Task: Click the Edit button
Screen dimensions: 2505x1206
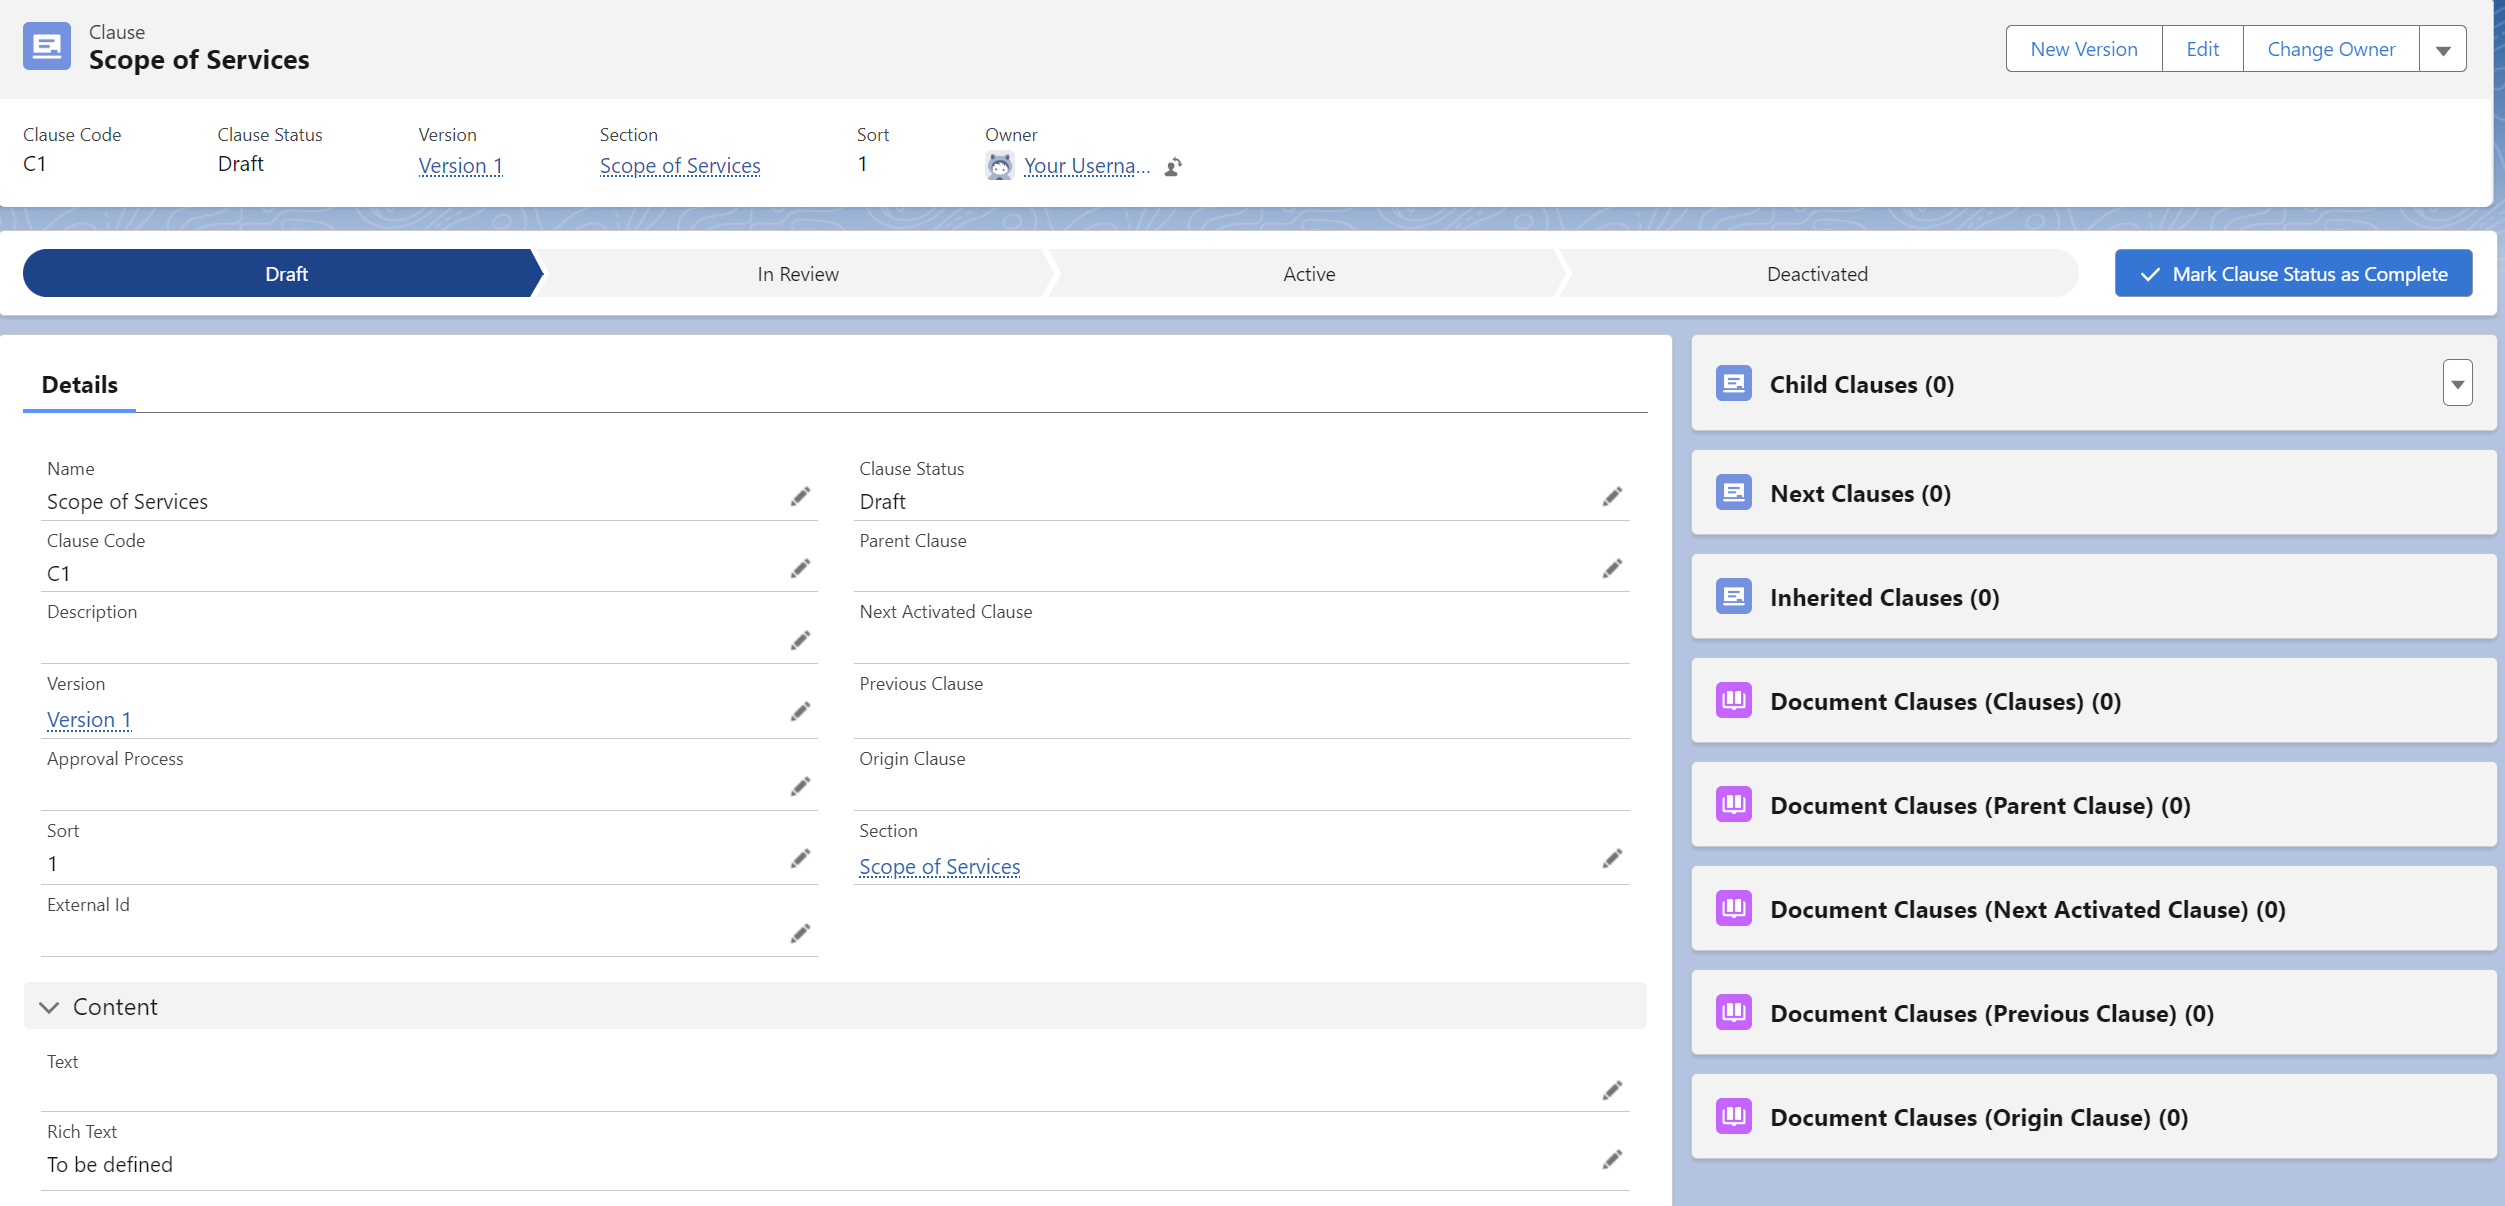Action: [2202, 49]
